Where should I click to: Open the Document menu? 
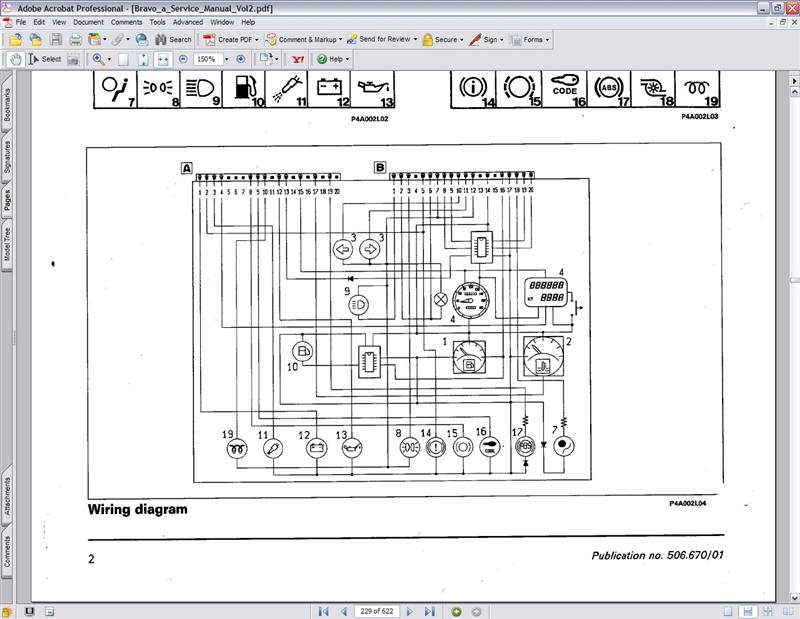(88, 21)
